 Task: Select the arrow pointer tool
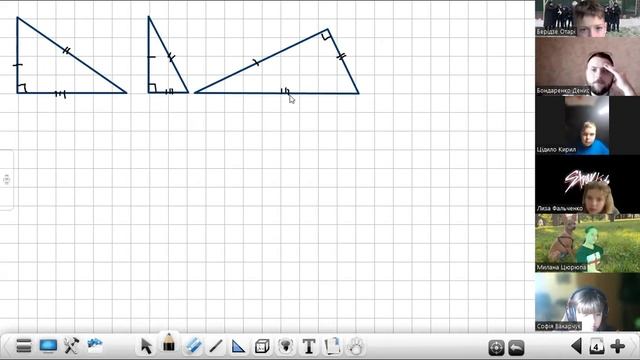146,346
